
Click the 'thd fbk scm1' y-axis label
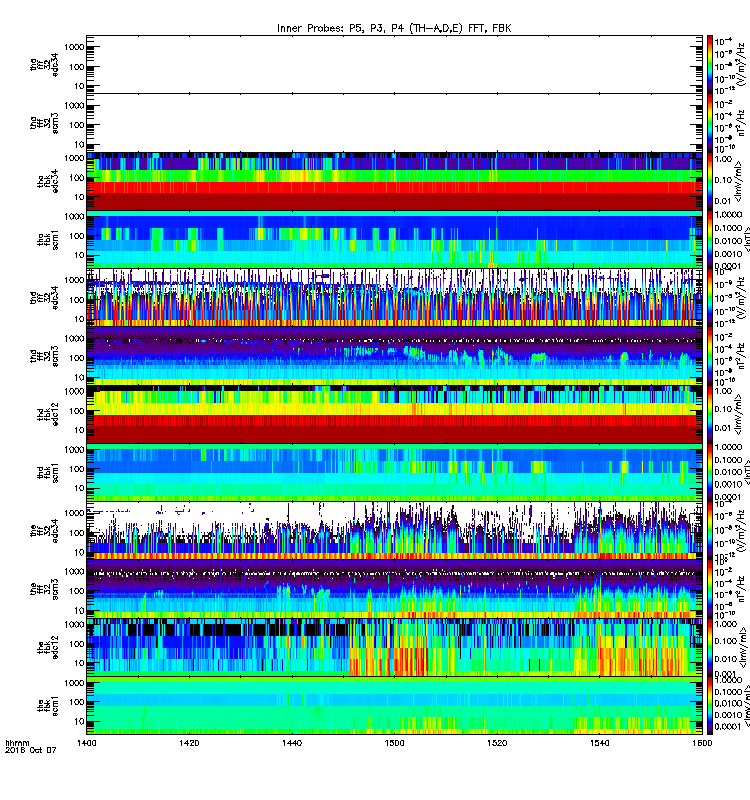tap(48, 472)
